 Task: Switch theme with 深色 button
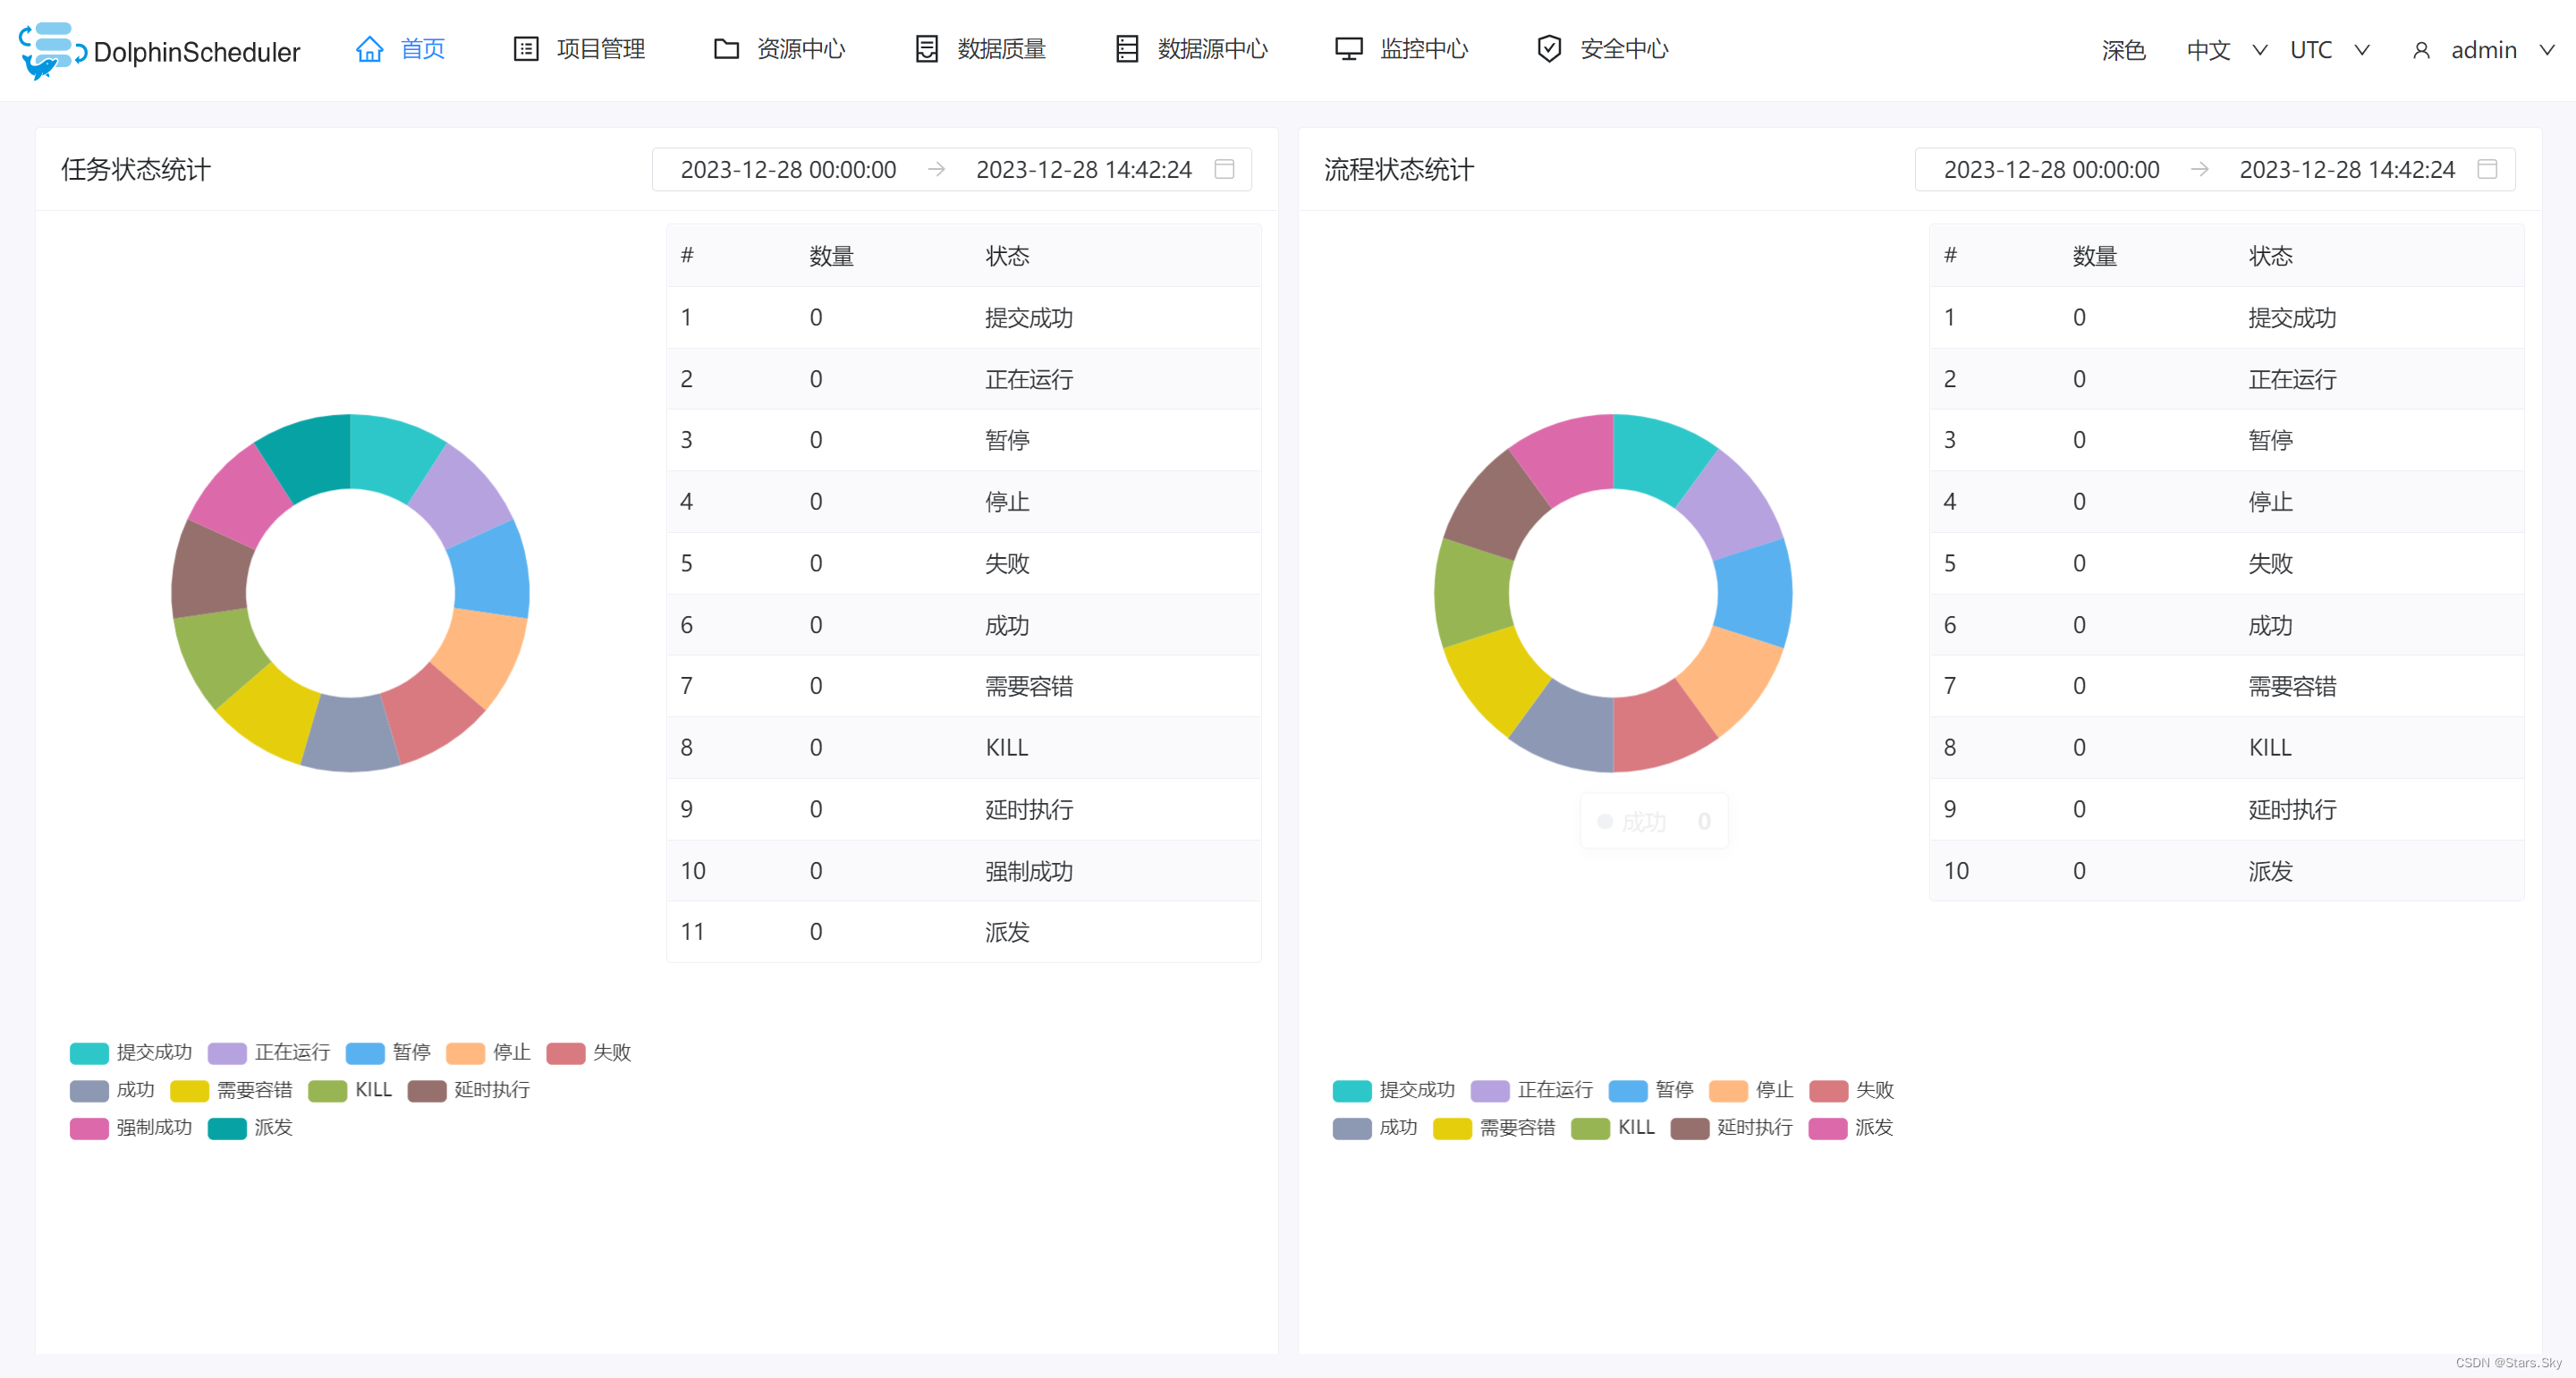coord(2123,50)
